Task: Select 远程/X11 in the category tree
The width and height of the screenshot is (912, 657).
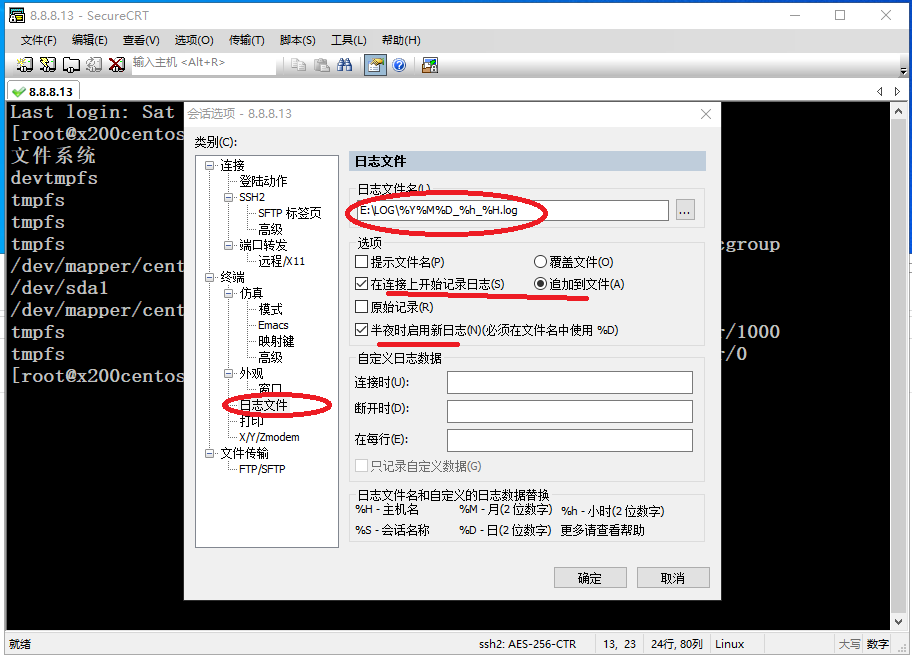Action: pos(282,261)
